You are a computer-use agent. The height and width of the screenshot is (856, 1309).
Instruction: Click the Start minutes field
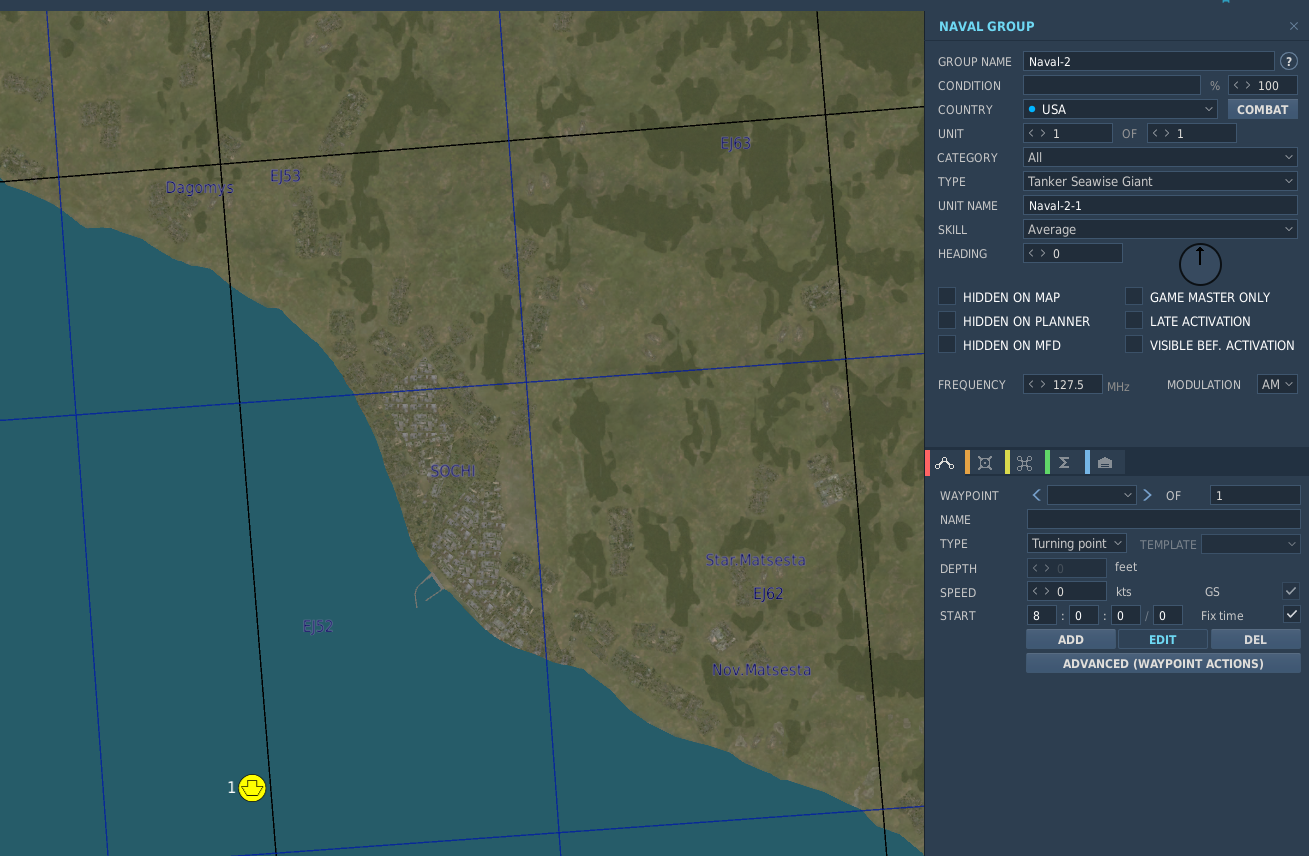[x=1084, y=615]
